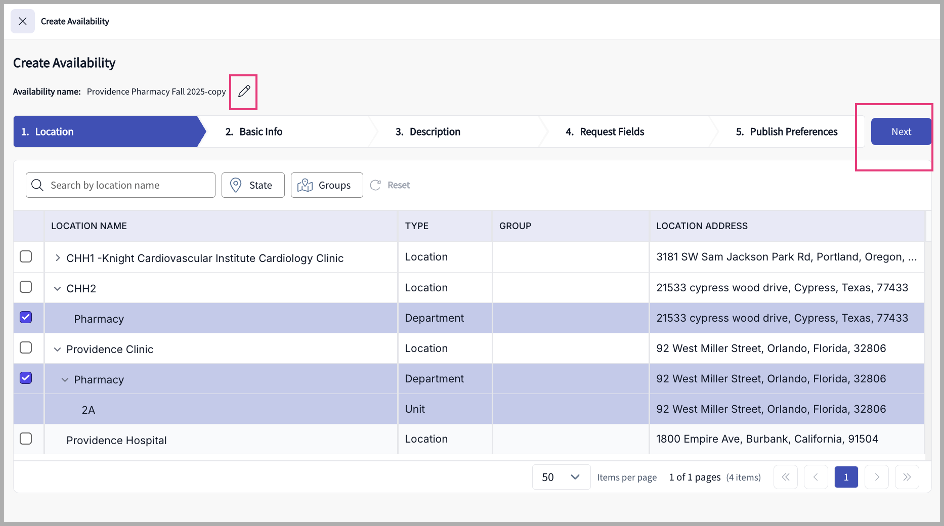Click the pencil icon to edit availability name

point(244,91)
